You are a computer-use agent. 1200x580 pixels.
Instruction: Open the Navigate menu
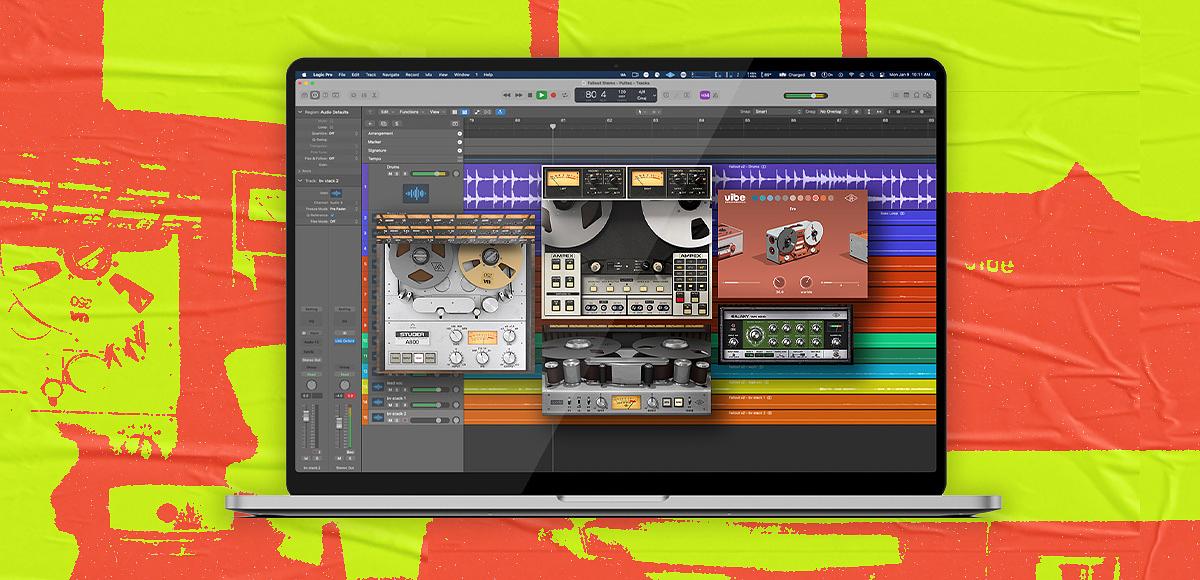click(x=391, y=75)
